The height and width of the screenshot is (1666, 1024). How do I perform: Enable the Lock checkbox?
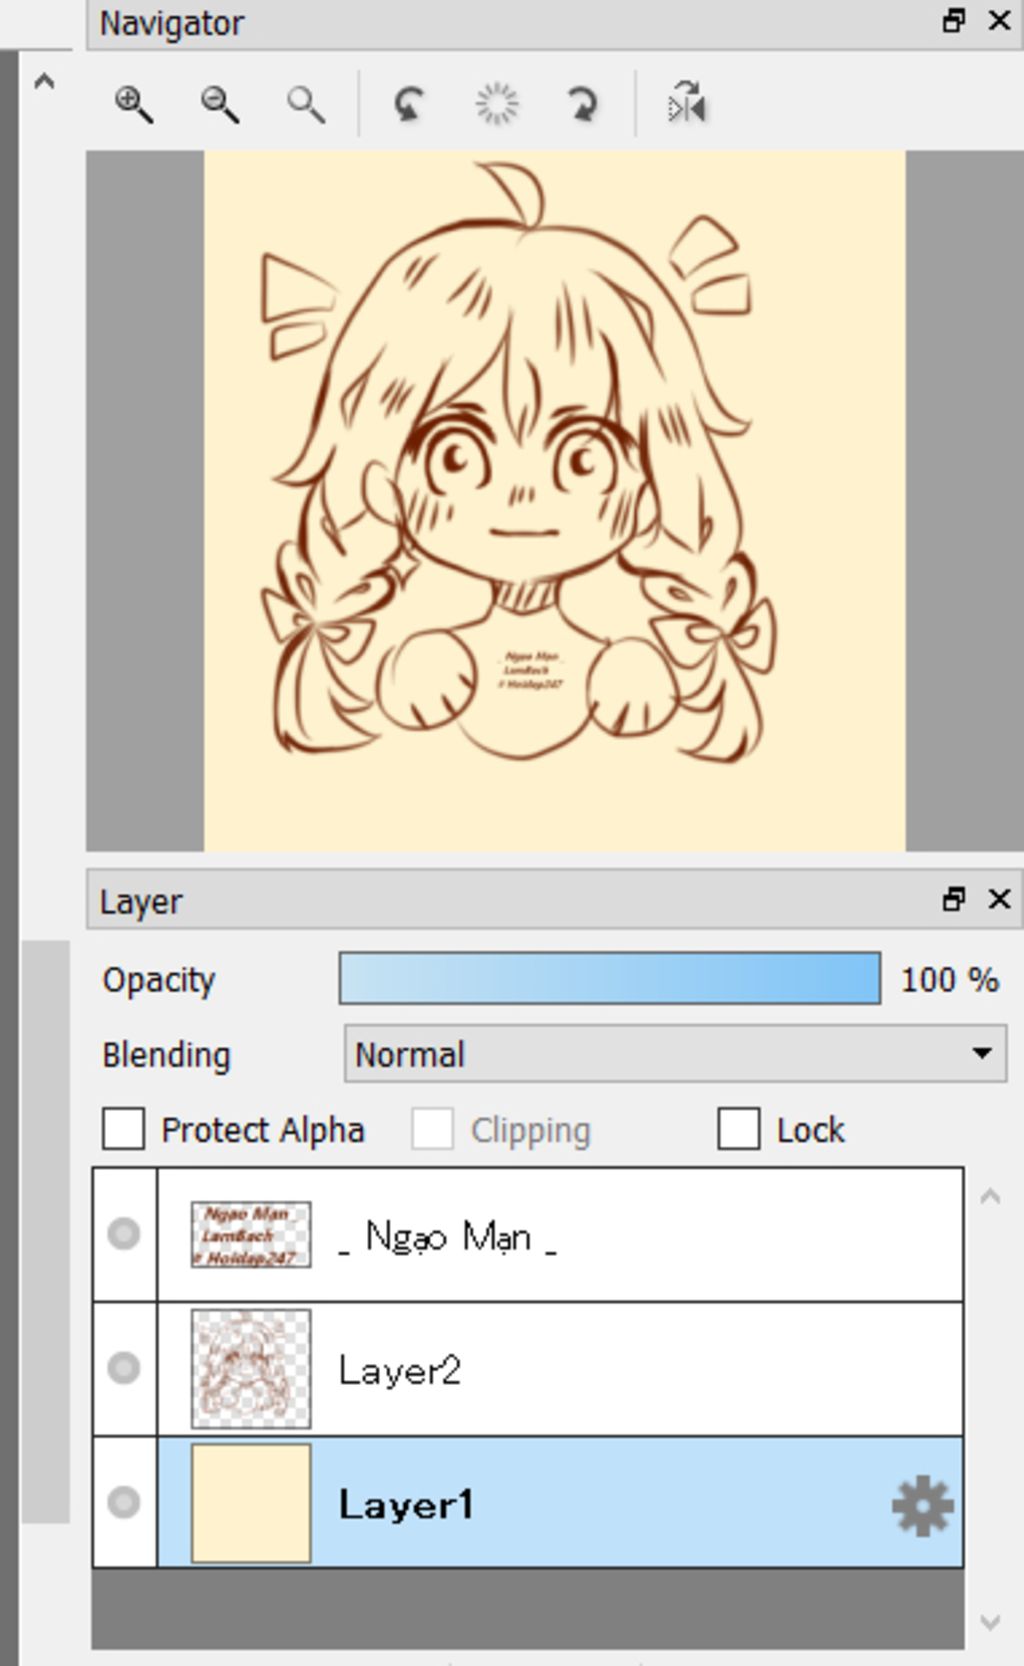pyautogui.click(x=738, y=1129)
